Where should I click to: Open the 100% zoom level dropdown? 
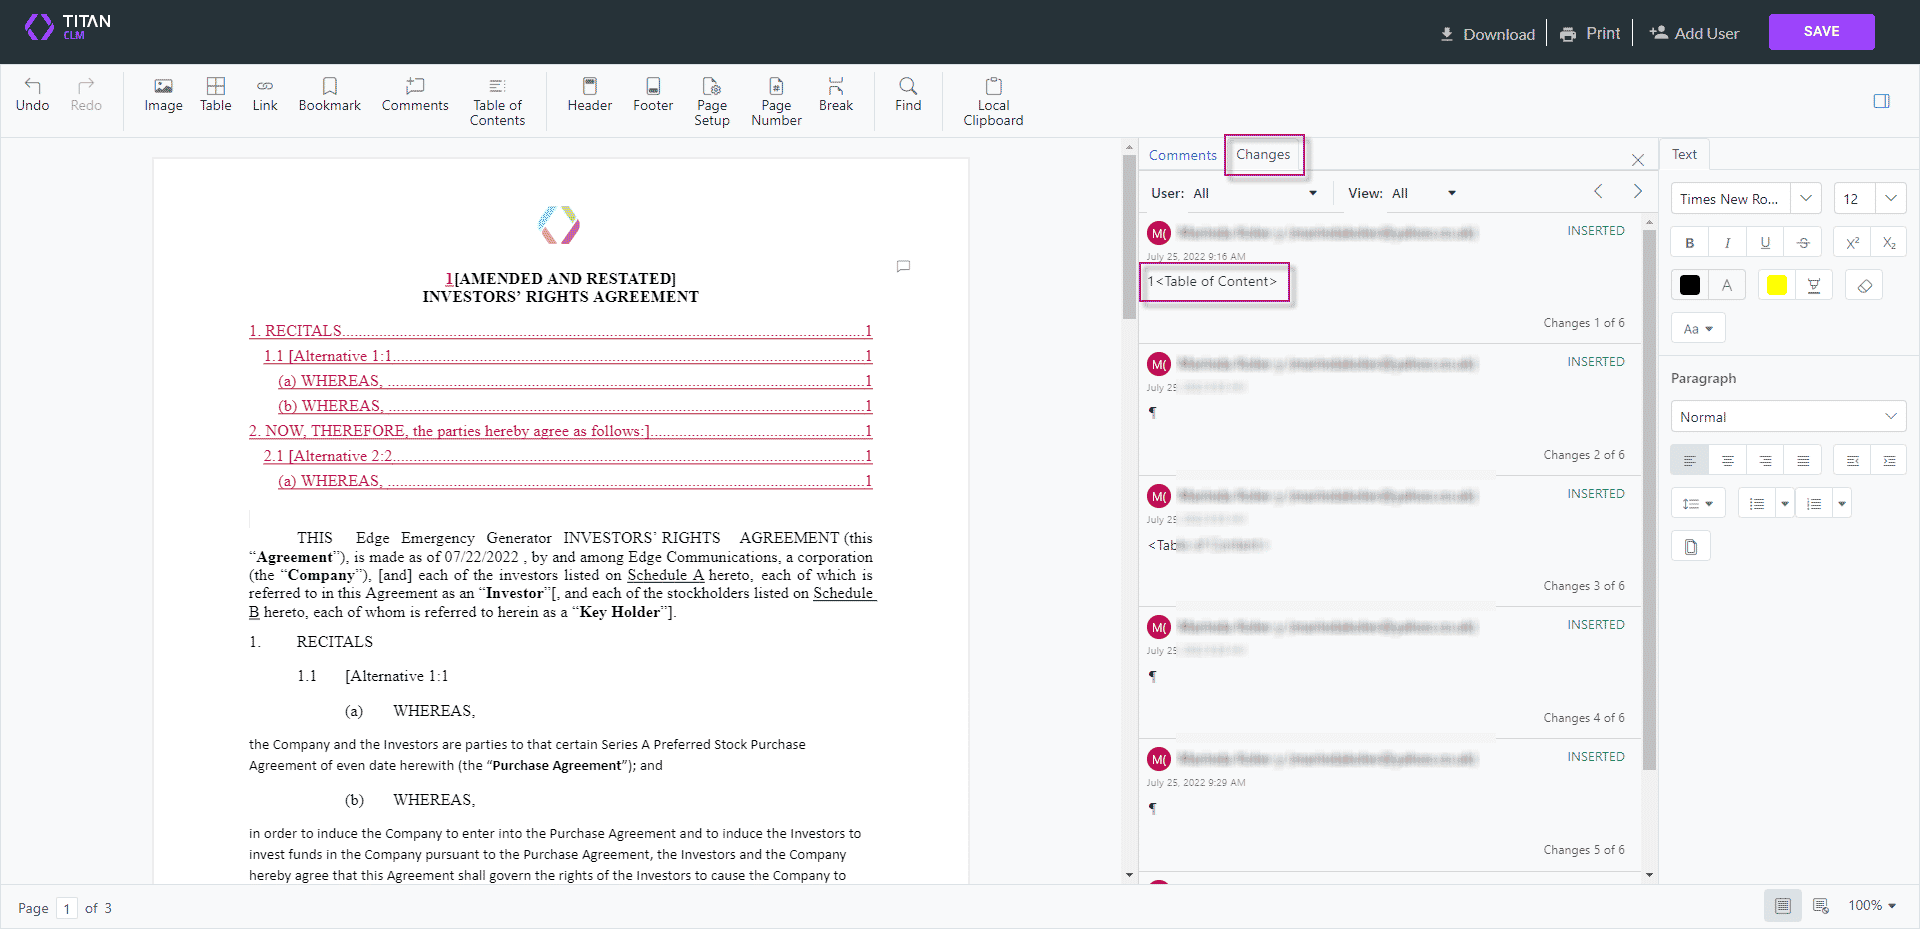tap(1871, 905)
